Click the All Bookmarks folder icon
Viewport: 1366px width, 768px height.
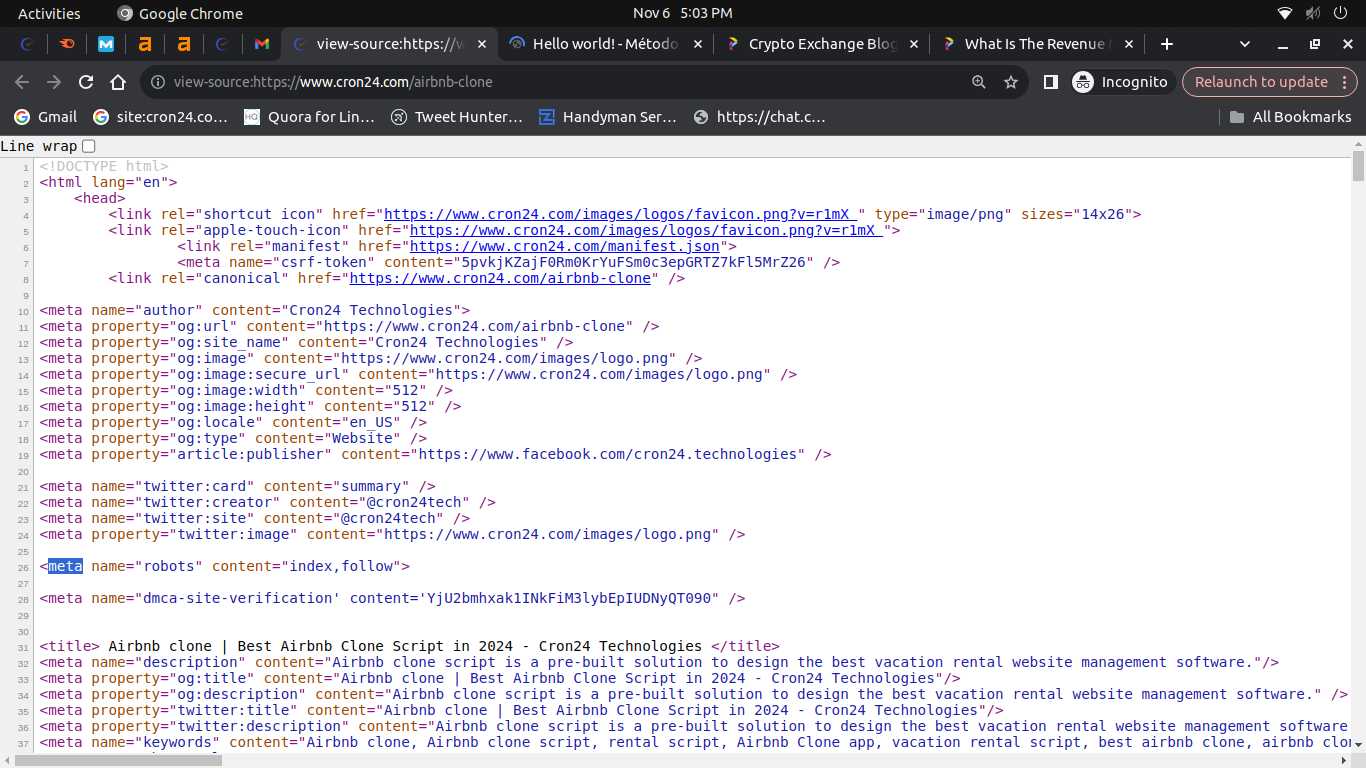tap(1237, 117)
